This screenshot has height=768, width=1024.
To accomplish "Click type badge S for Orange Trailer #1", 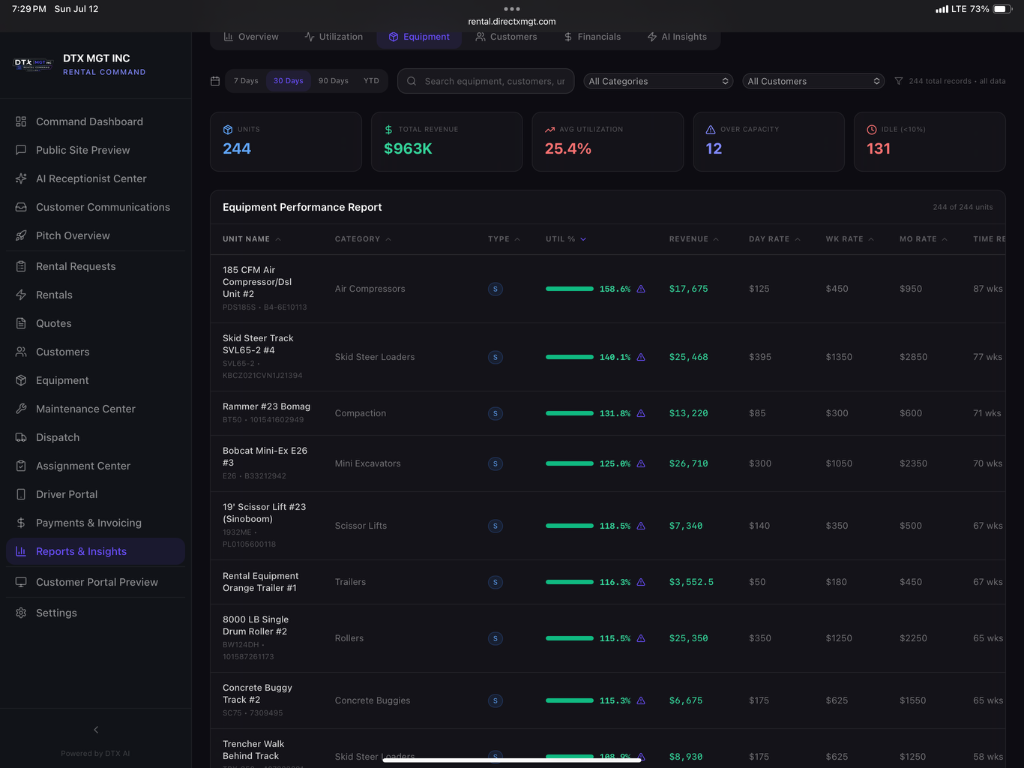I will [495, 582].
